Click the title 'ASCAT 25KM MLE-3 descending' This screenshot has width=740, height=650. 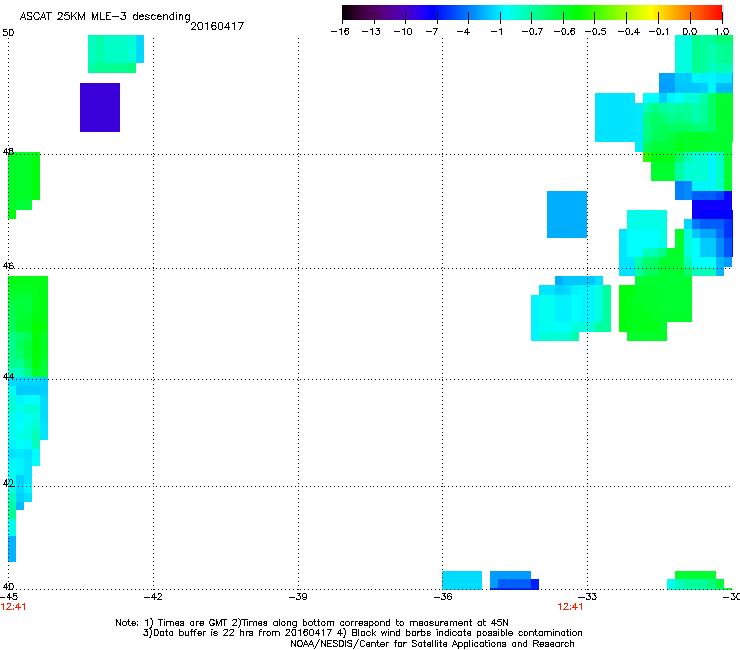(105, 17)
